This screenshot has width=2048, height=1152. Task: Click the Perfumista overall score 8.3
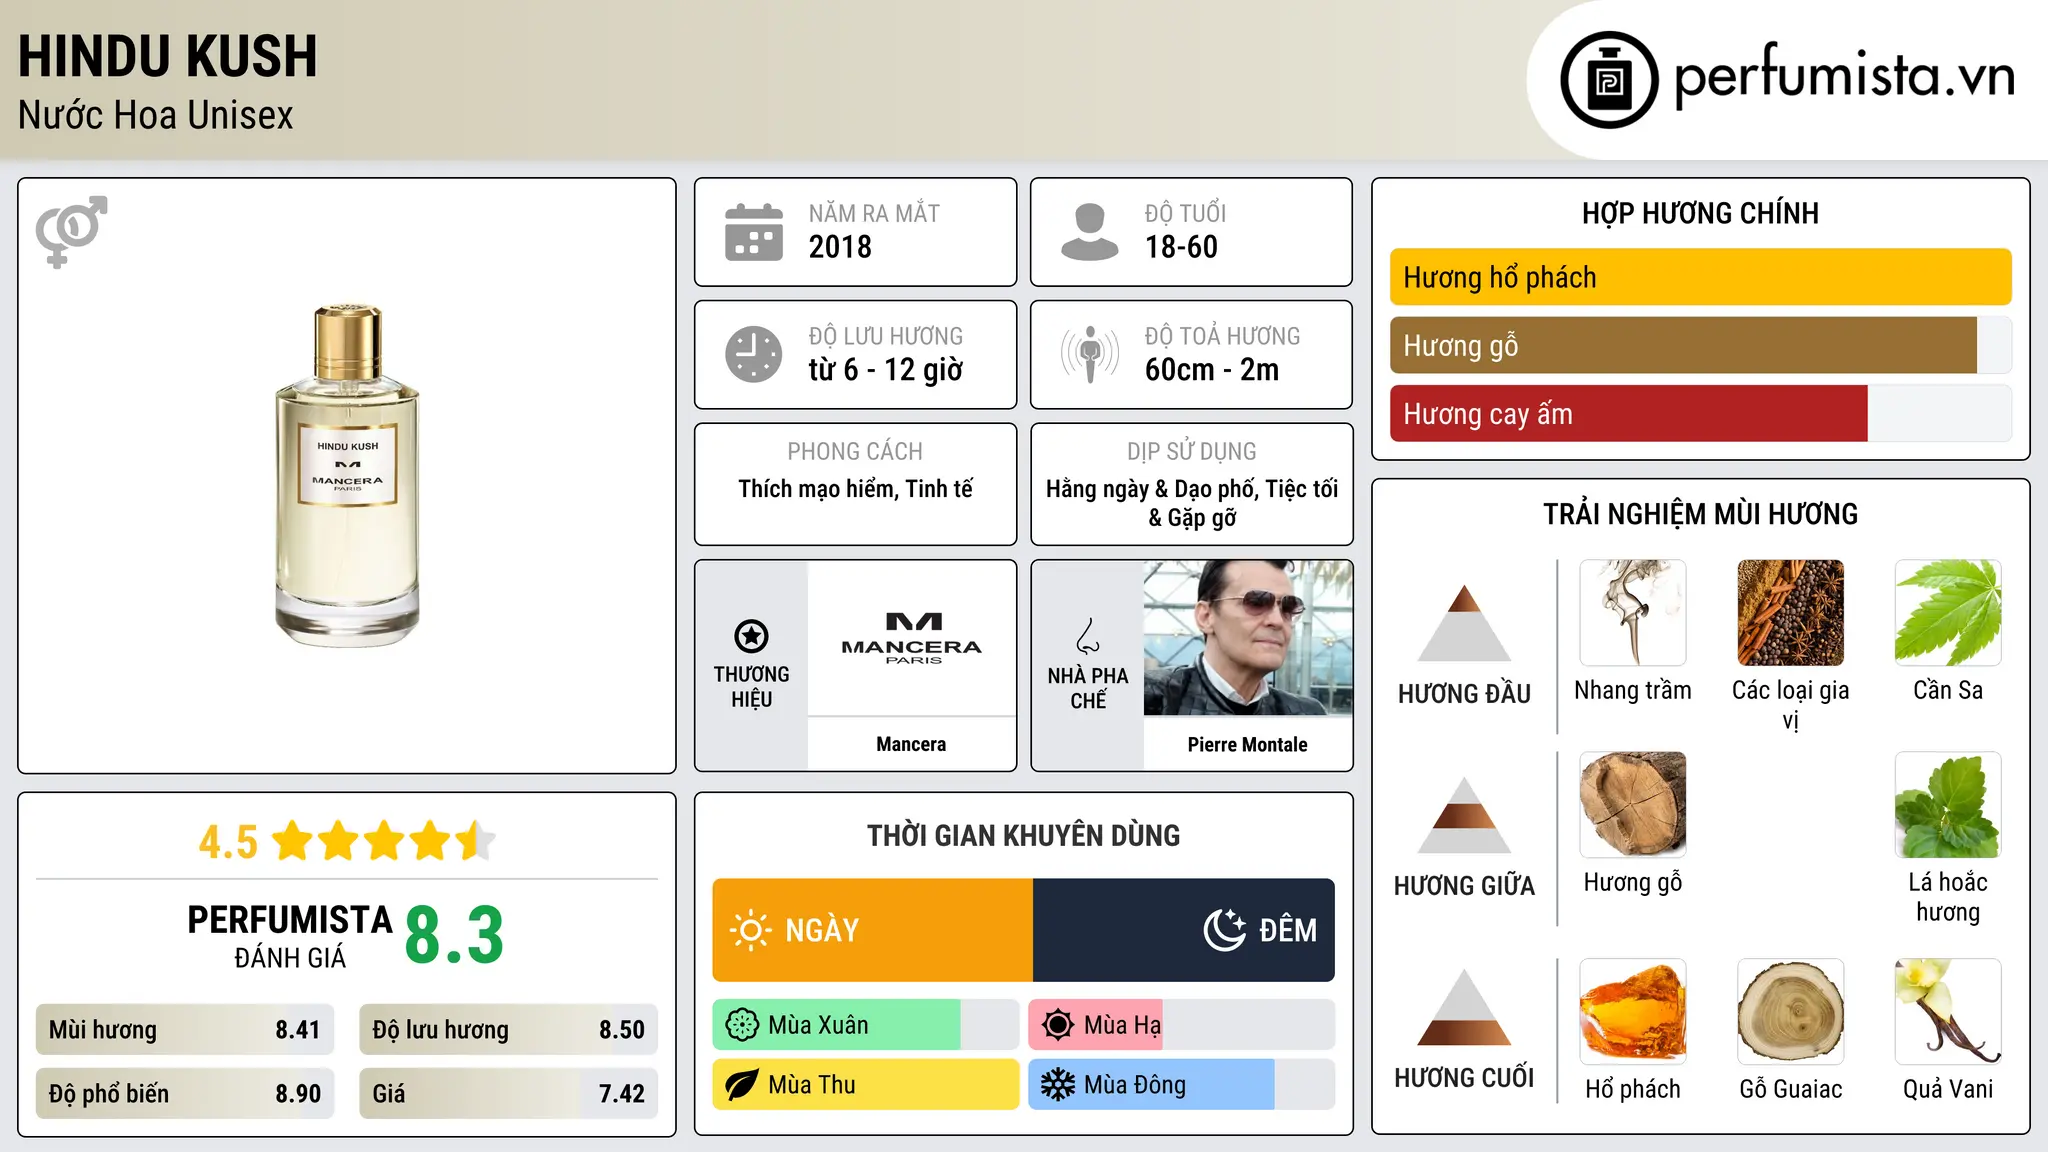click(455, 936)
